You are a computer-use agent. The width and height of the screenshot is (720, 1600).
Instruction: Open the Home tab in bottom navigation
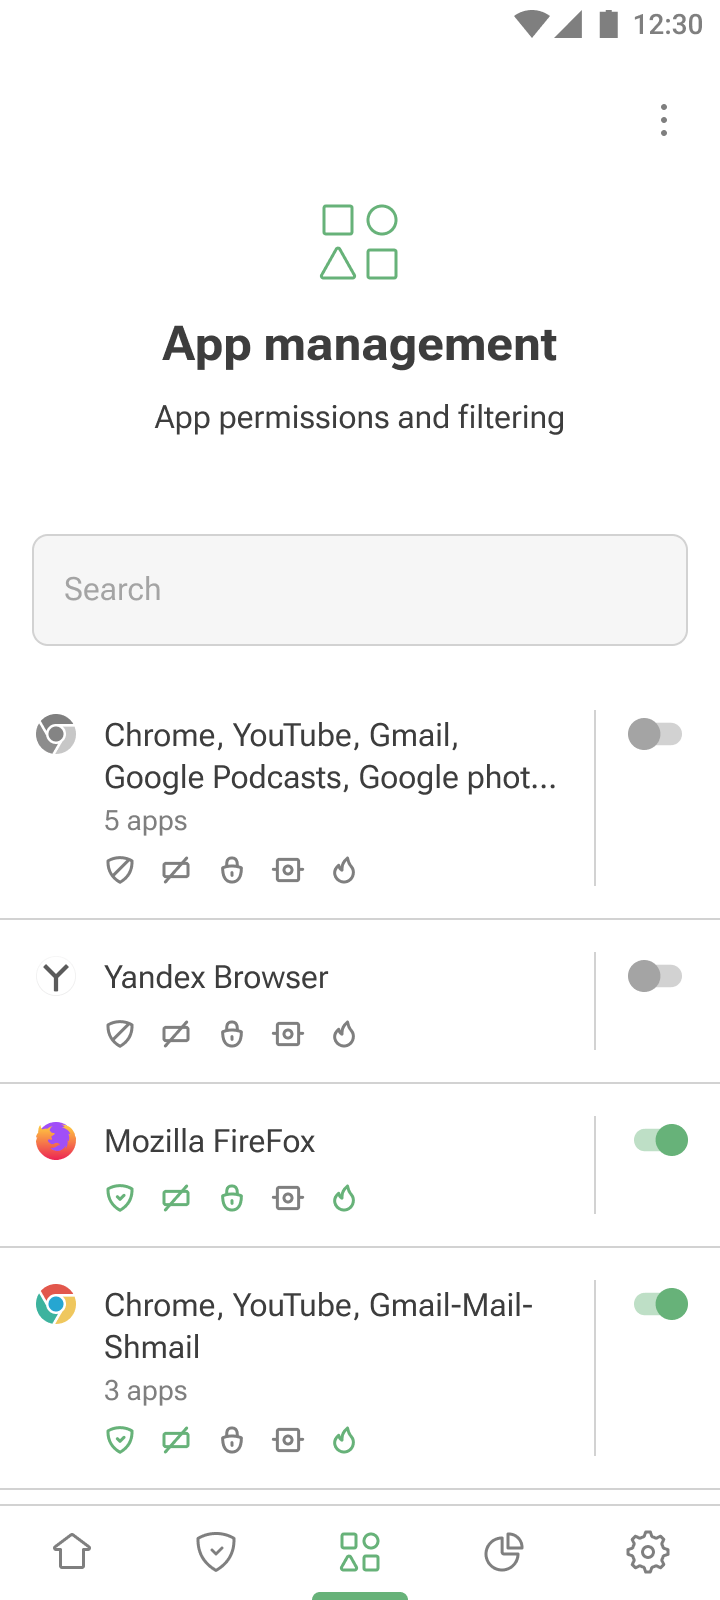click(x=72, y=1552)
